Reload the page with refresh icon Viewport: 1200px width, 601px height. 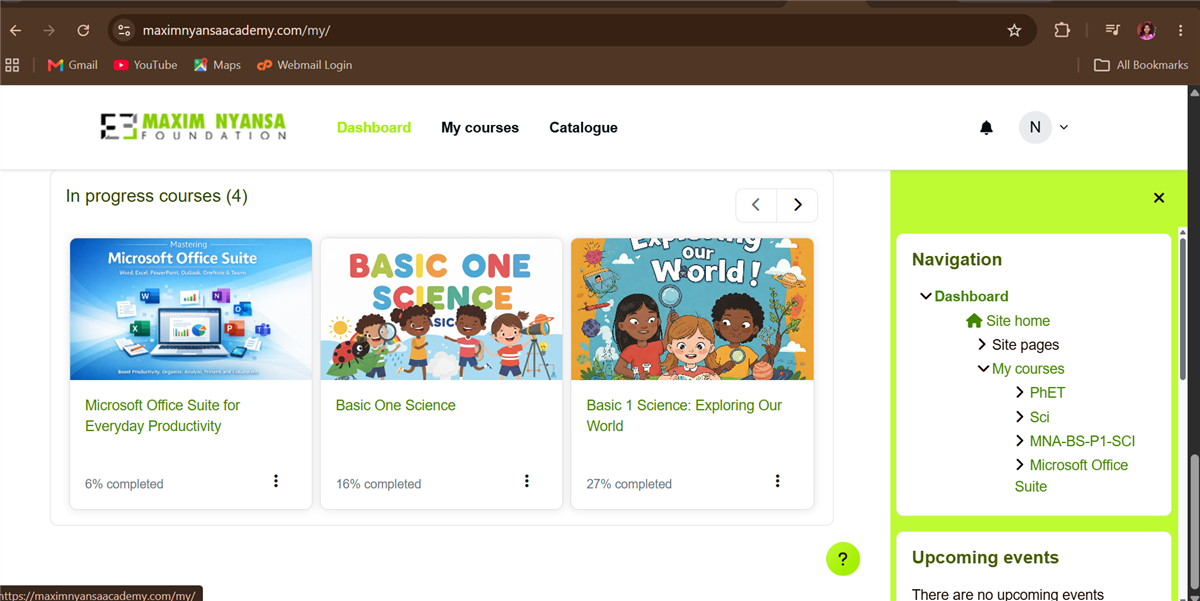tap(83, 31)
